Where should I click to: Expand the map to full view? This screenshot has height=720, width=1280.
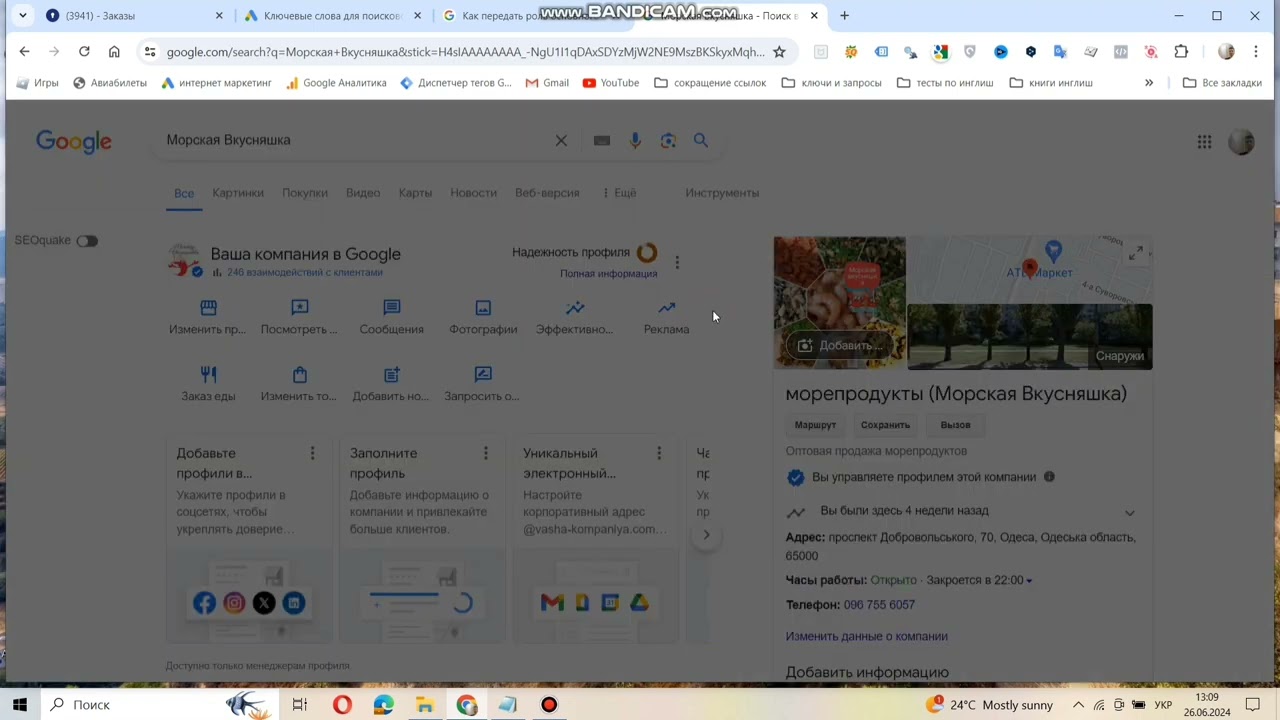tap(1136, 254)
